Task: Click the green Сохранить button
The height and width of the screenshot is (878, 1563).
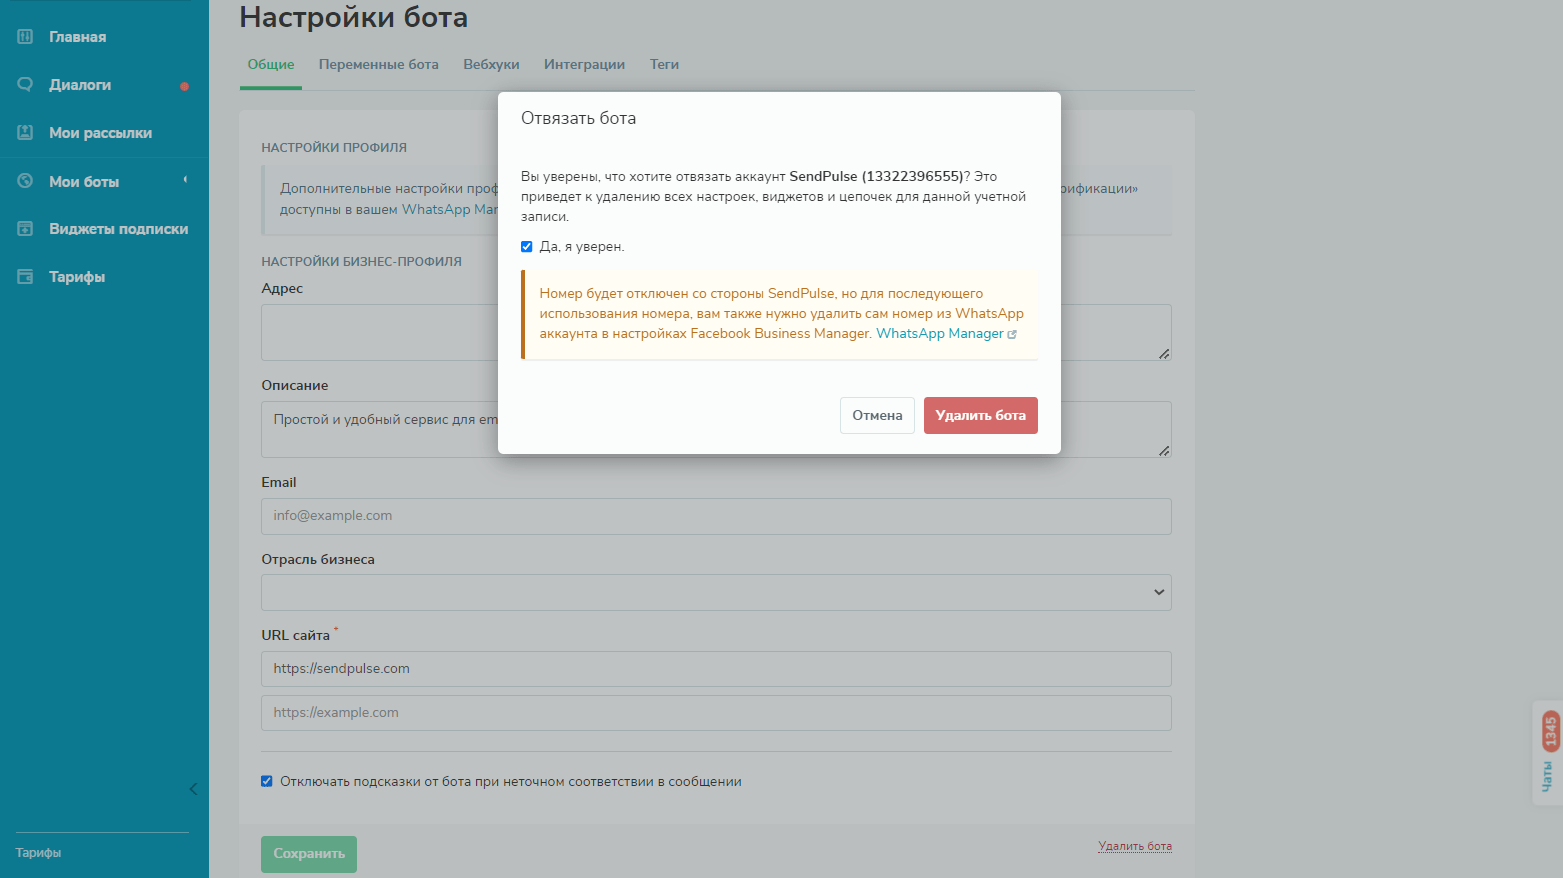Action: coord(309,854)
